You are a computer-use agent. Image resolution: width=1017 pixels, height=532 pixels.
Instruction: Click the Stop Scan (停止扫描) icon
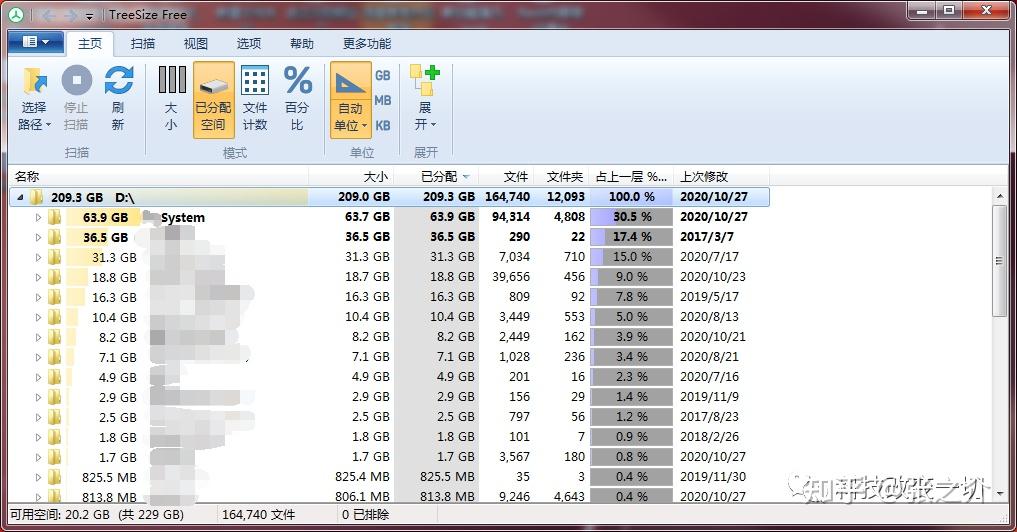pos(77,80)
